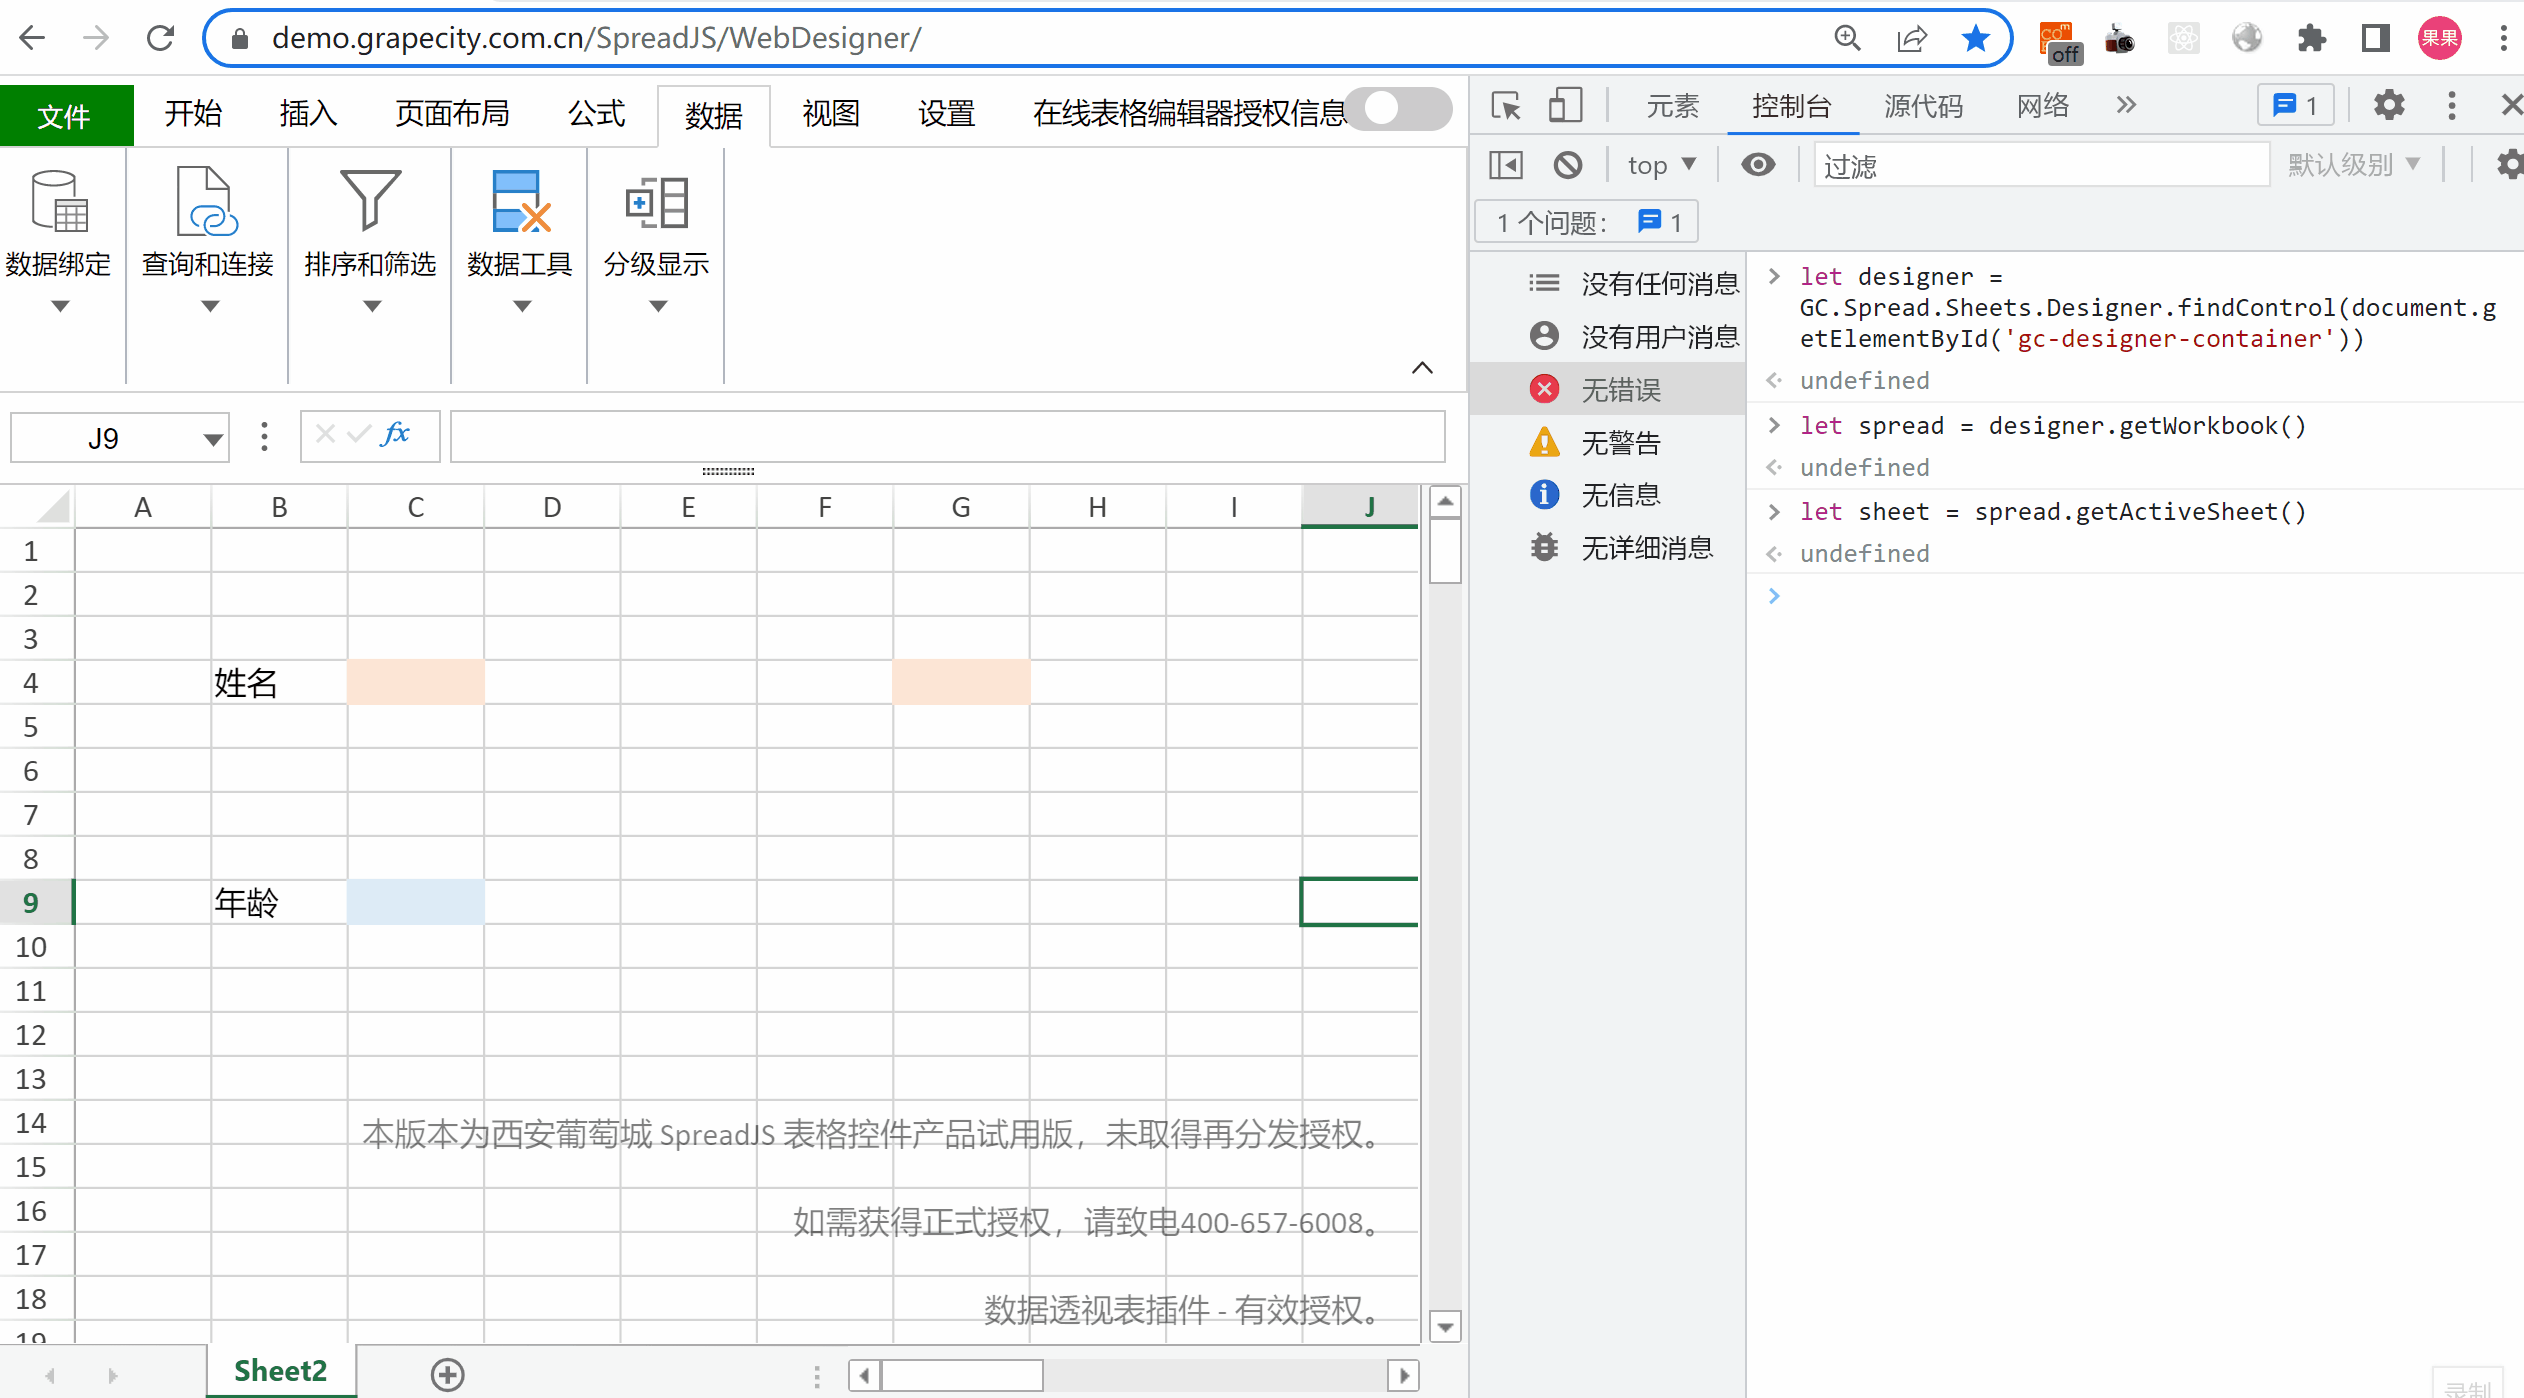This screenshot has height=1398, width=2524.
Task: Open the top JavaScript context dropdown
Action: click(1662, 164)
